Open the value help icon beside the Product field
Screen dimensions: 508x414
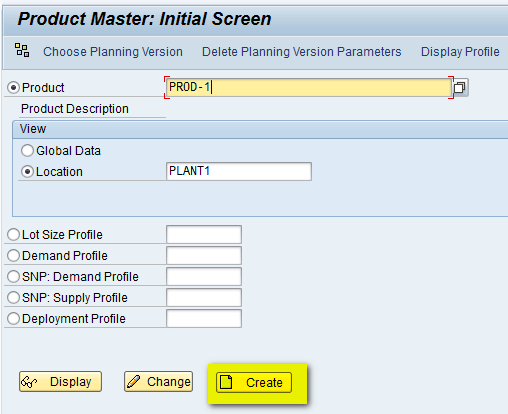[x=460, y=88]
